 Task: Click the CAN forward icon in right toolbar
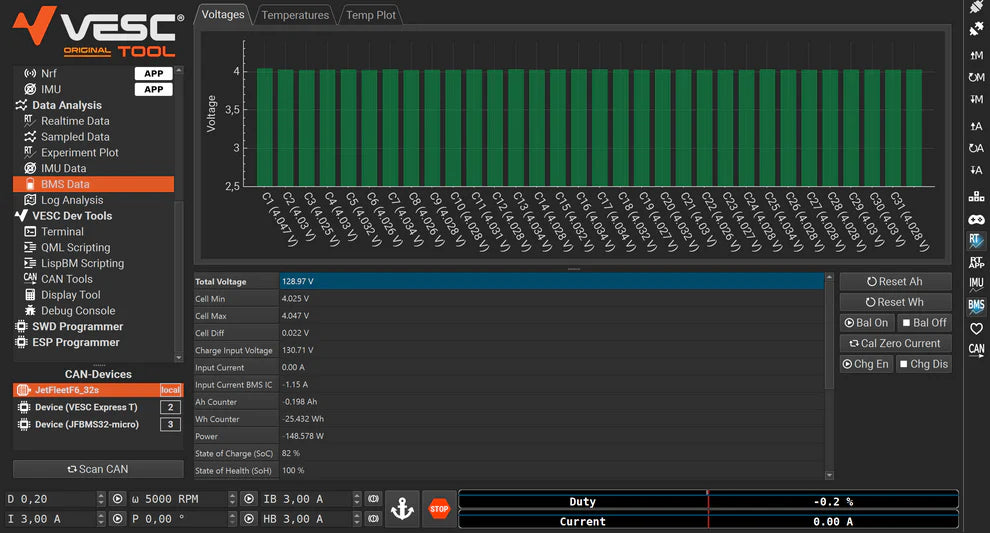(x=976, y=350)
